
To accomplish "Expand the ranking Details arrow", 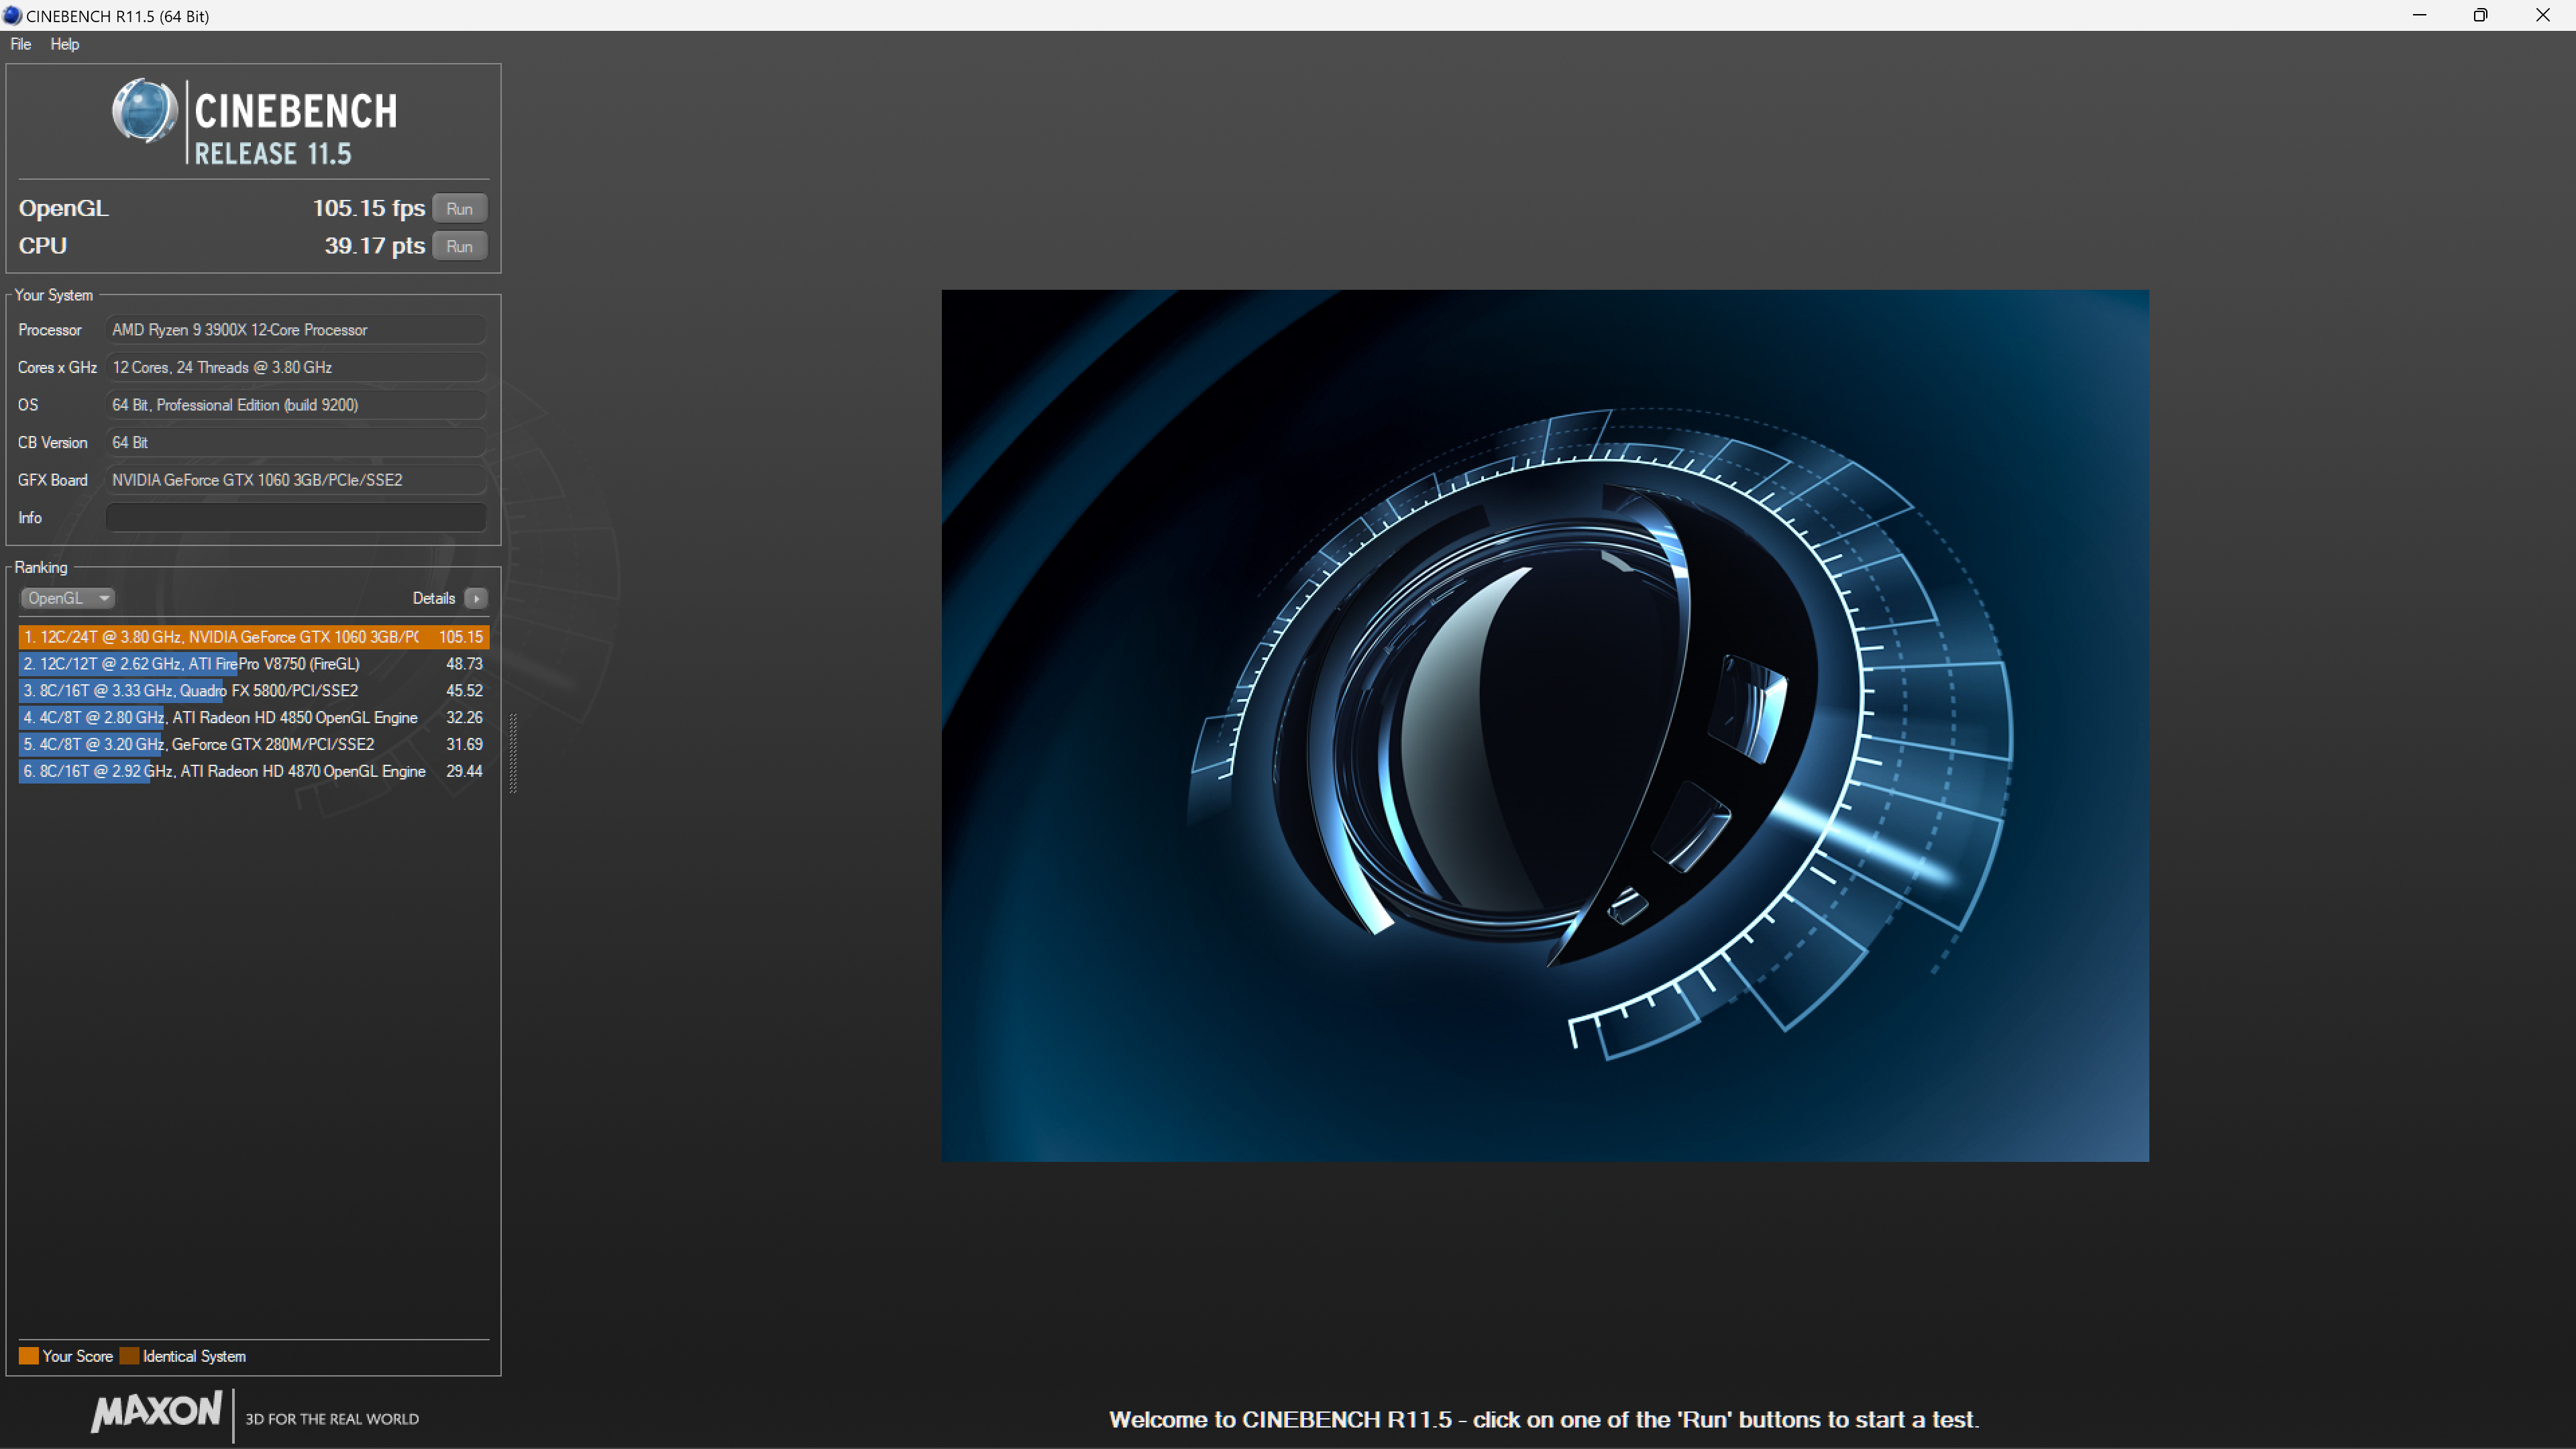I will [x=476, y=598].
